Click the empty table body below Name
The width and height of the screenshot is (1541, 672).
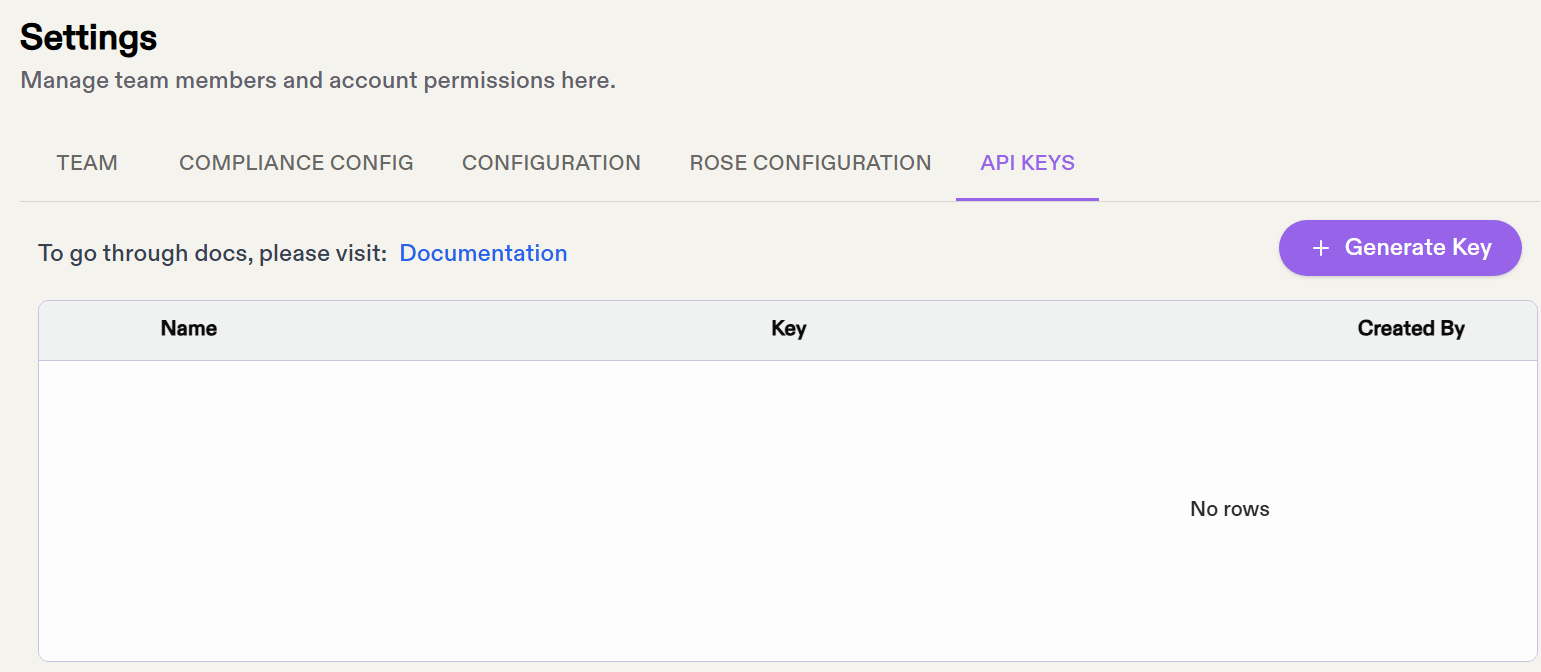coord(190,500)
